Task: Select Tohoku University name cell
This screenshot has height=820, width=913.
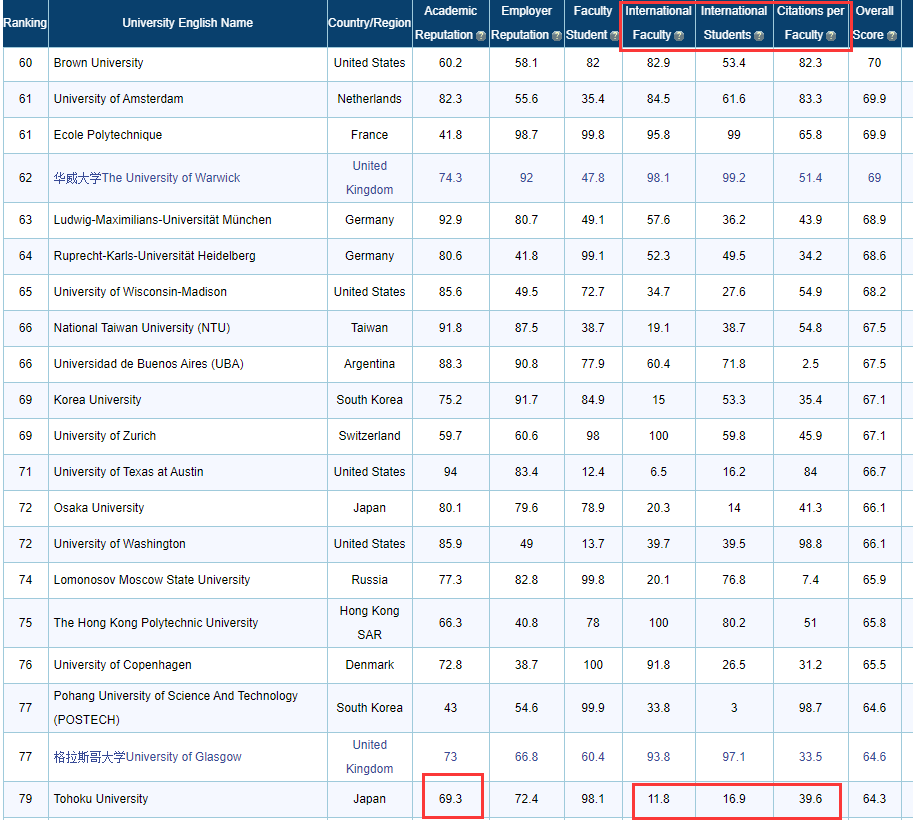Action: [187, 799]
